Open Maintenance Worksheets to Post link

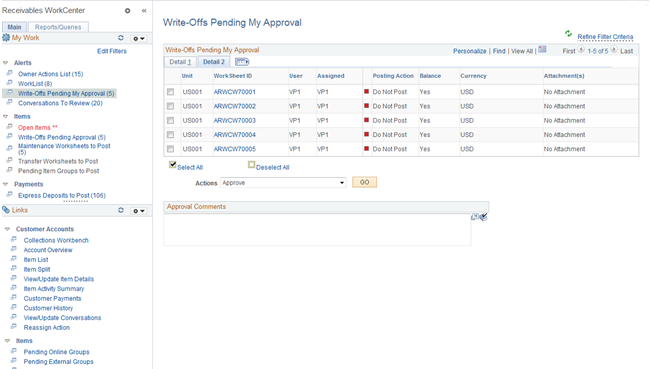click(64, 149)
